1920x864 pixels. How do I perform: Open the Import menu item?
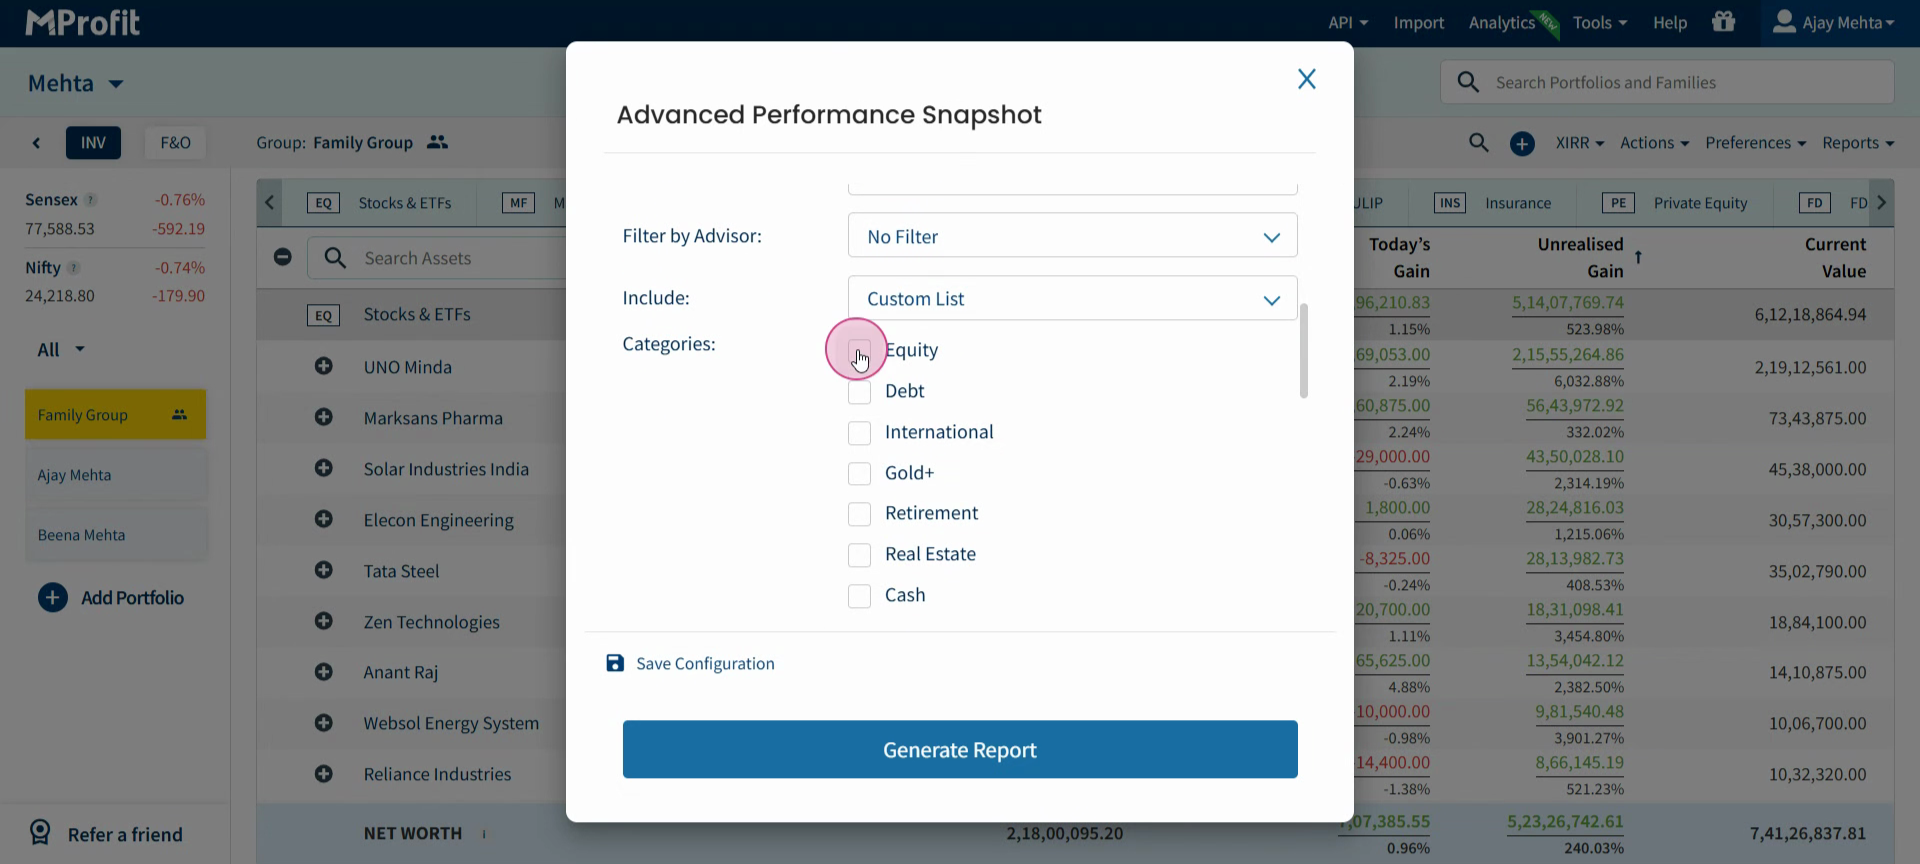[x=1418, y=22]
